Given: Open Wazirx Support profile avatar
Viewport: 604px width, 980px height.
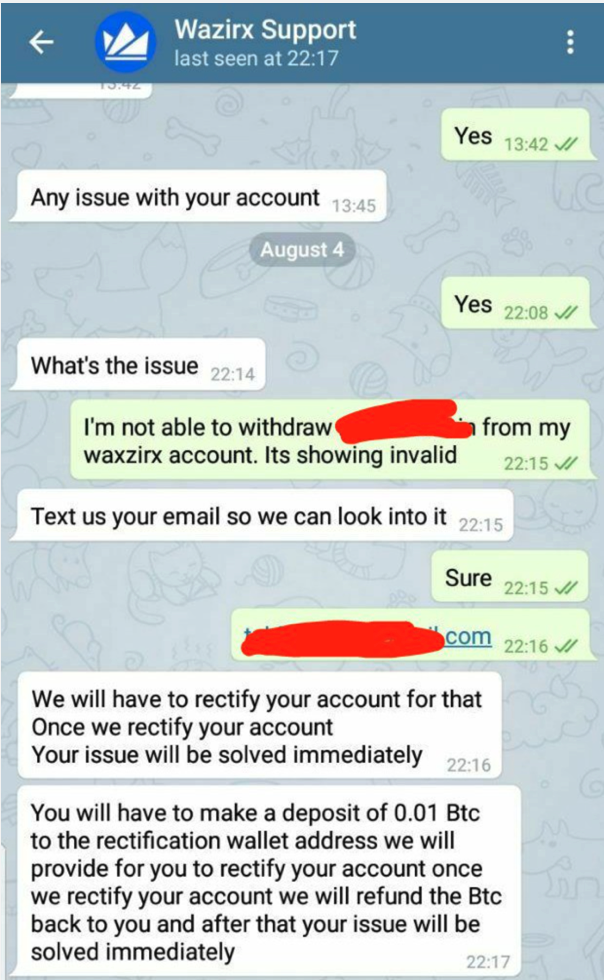Looking at the screenshot, I should (x=126, y=42).
